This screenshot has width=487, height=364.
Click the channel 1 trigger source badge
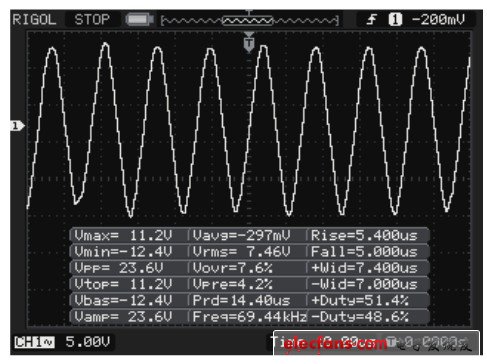coord(395,20)
